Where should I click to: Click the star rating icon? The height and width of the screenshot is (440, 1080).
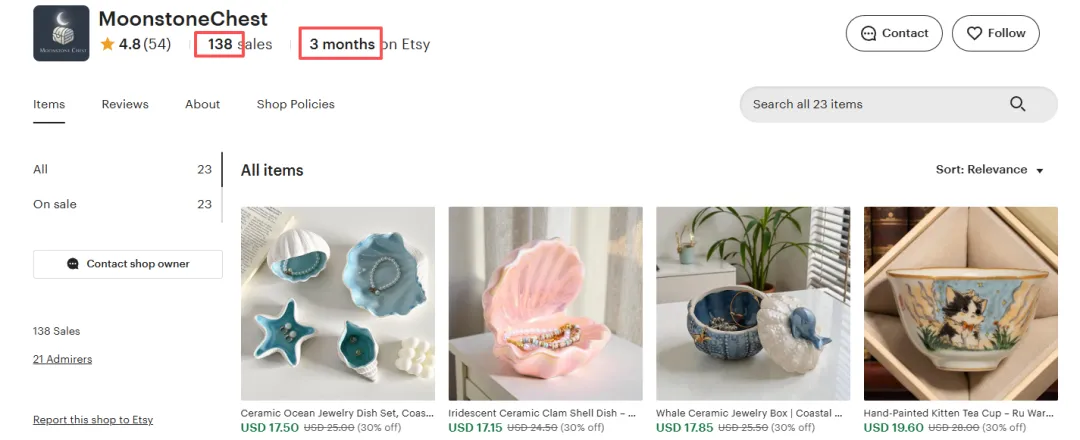pyautogui.click(x=107, y=44)
